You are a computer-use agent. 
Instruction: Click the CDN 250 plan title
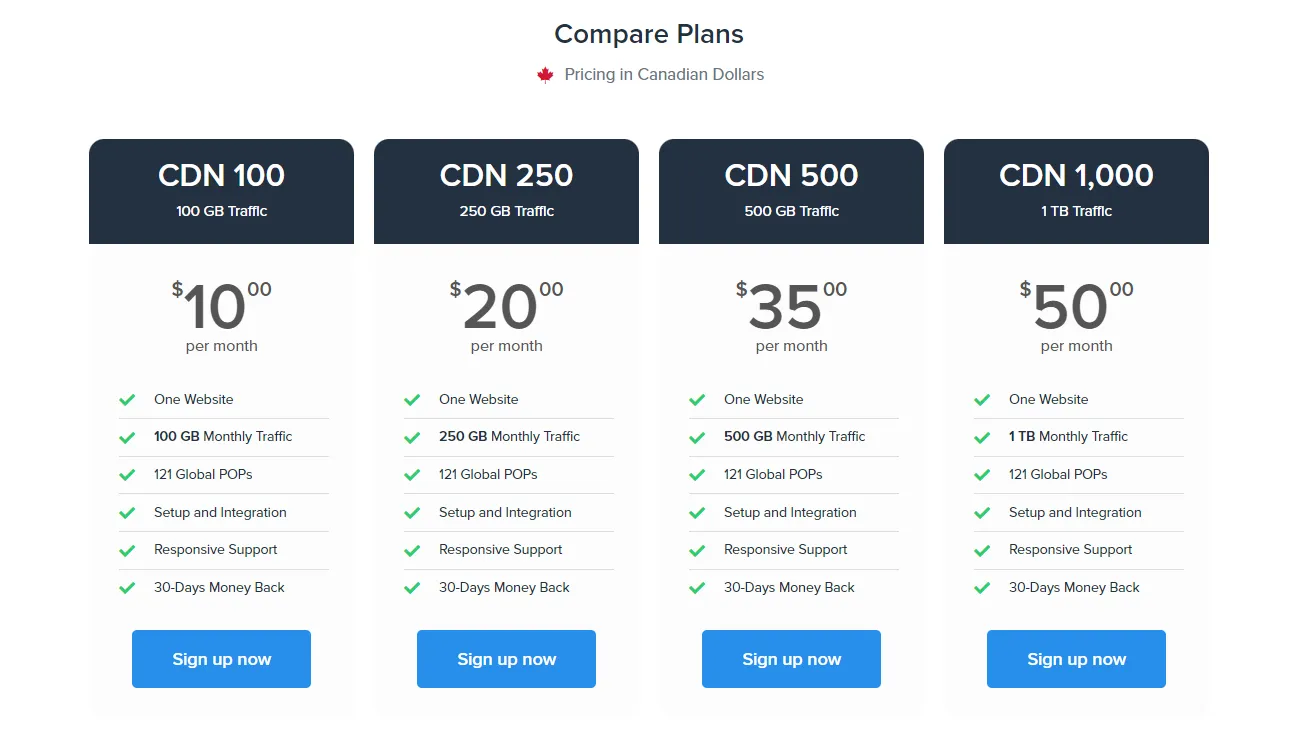[x=506, y=176]
